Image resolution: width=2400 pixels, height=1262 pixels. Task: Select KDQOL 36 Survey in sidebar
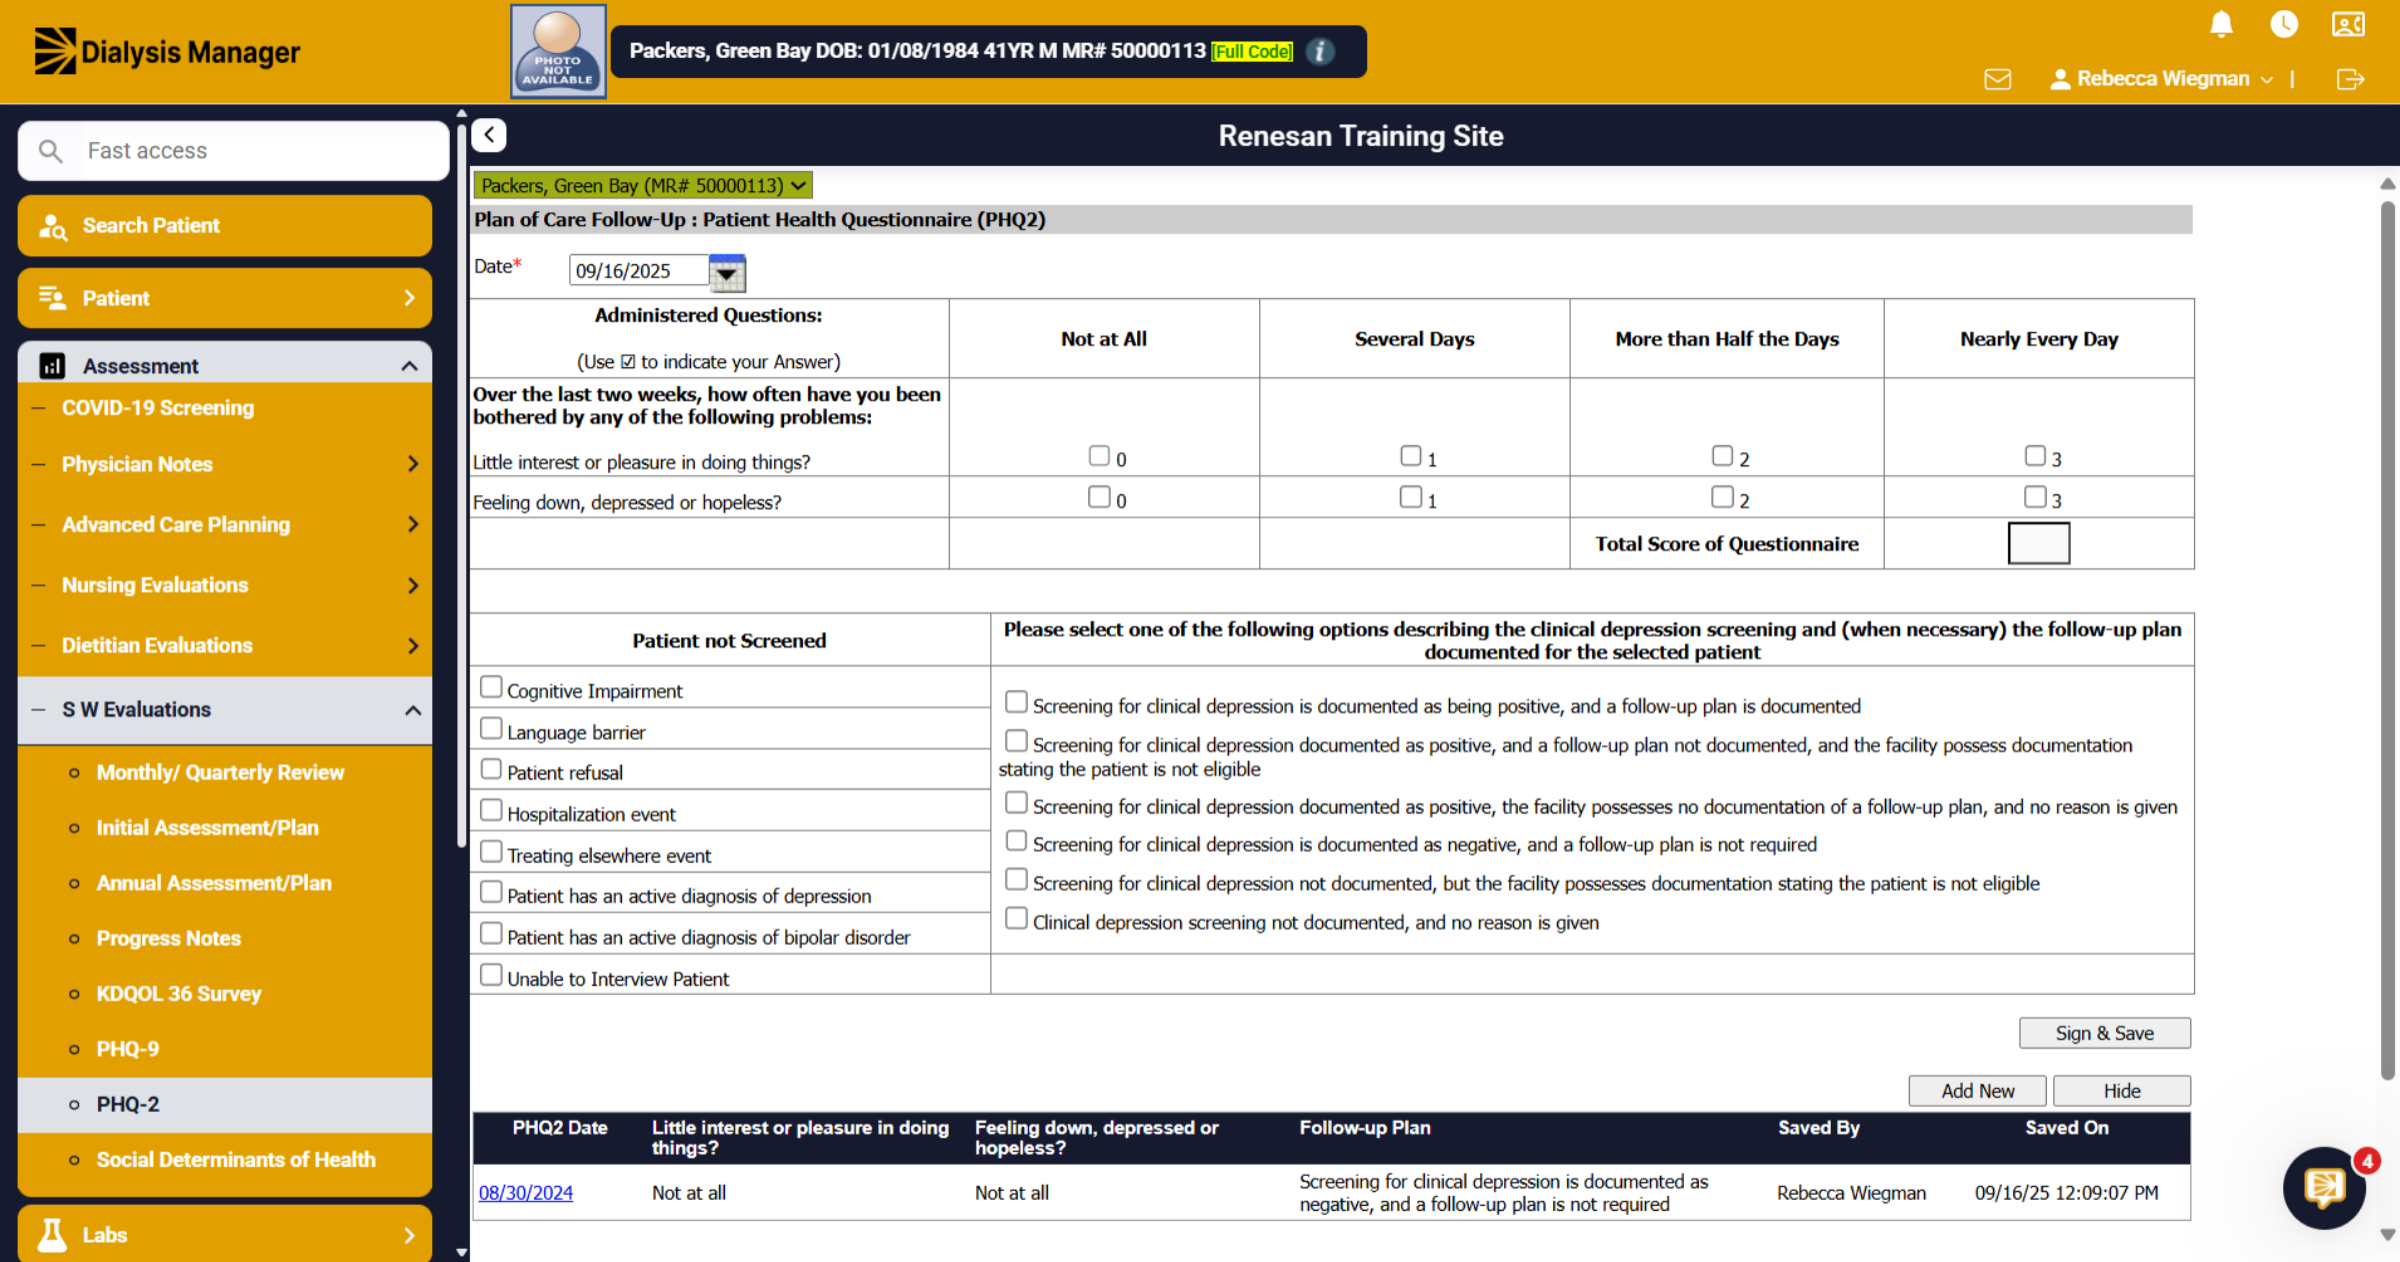(179, 994)
